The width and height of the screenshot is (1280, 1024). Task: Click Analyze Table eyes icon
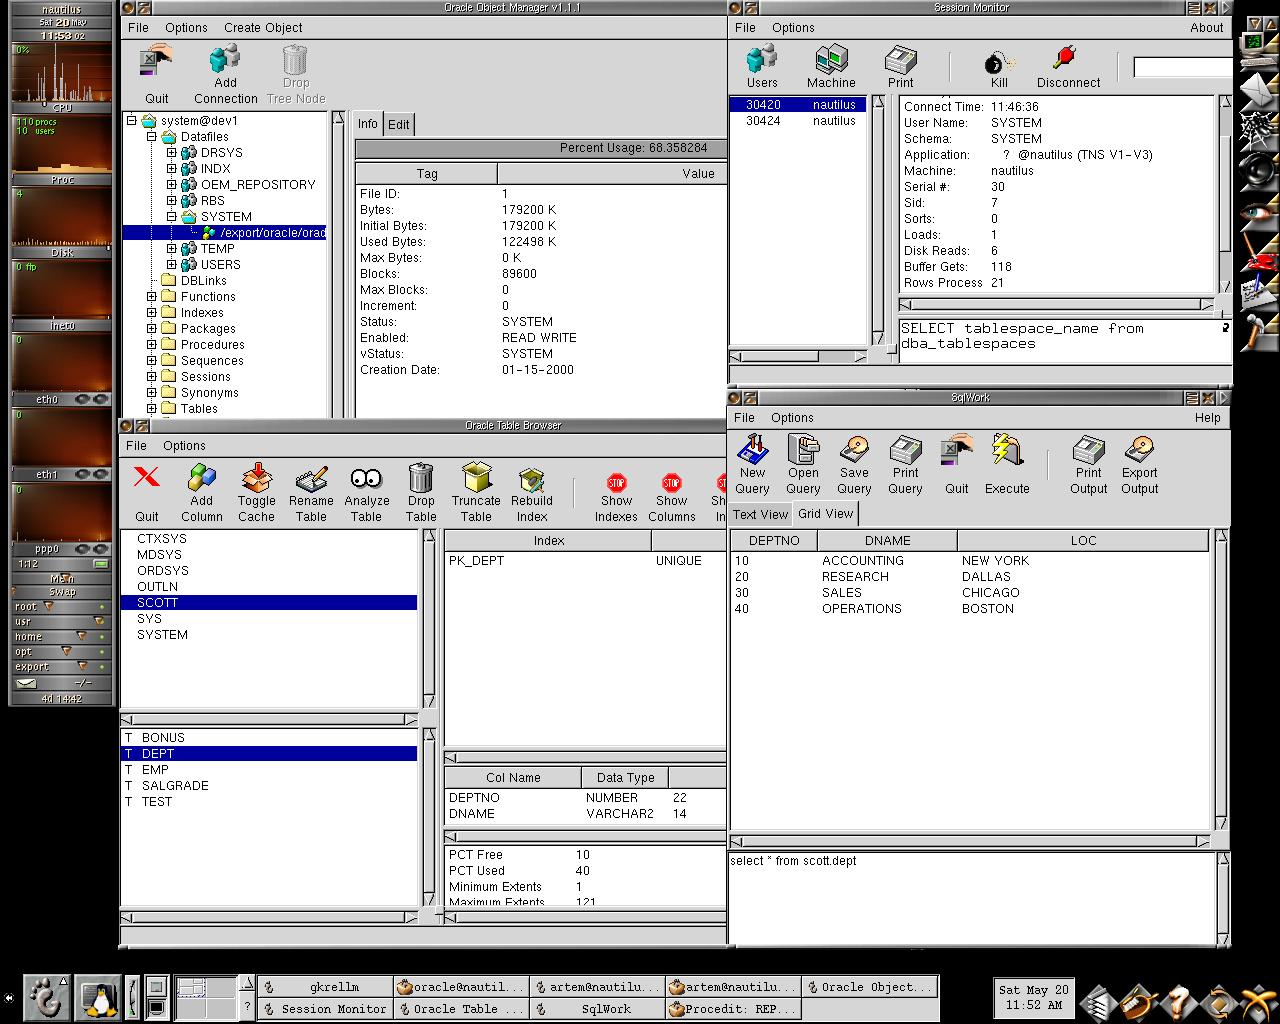[x=366, y=478]
